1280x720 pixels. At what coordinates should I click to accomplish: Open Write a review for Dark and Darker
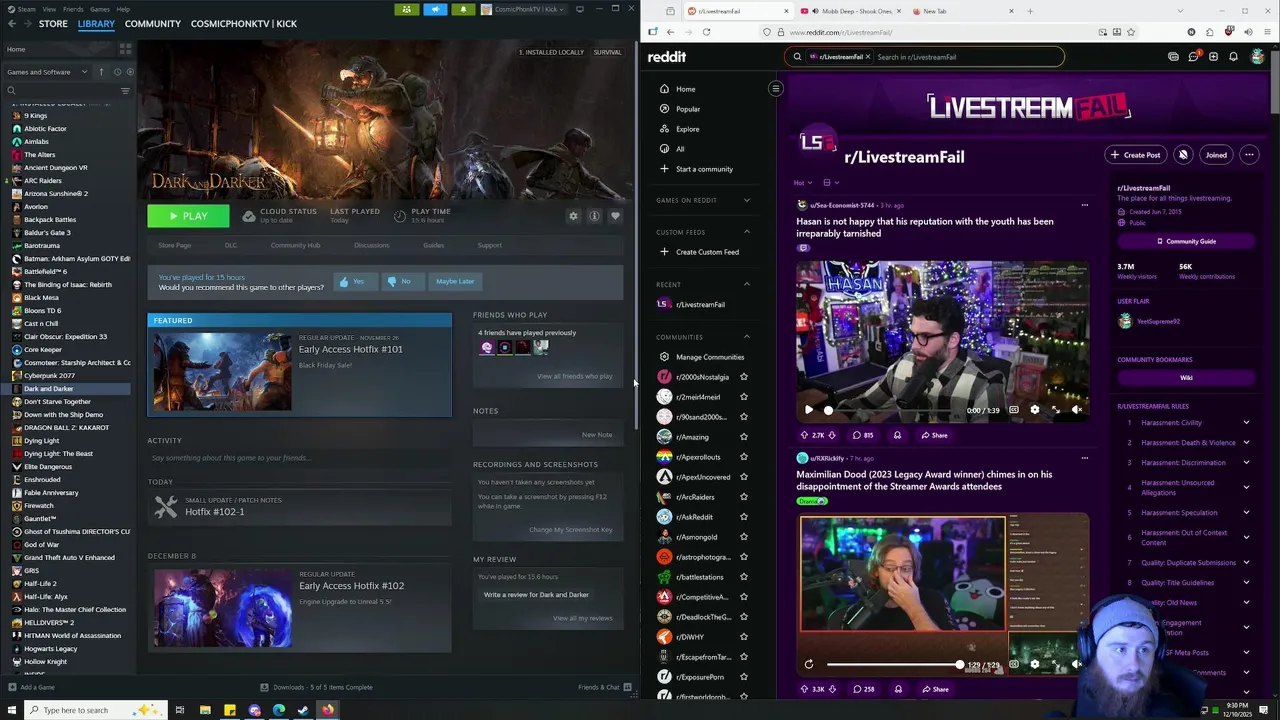[536, 595]
